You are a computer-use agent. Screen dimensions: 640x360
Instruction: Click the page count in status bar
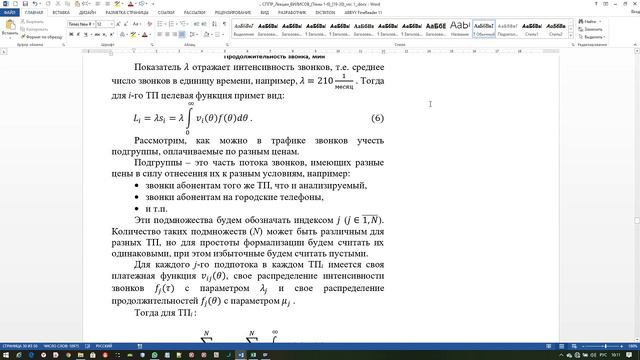20,346
